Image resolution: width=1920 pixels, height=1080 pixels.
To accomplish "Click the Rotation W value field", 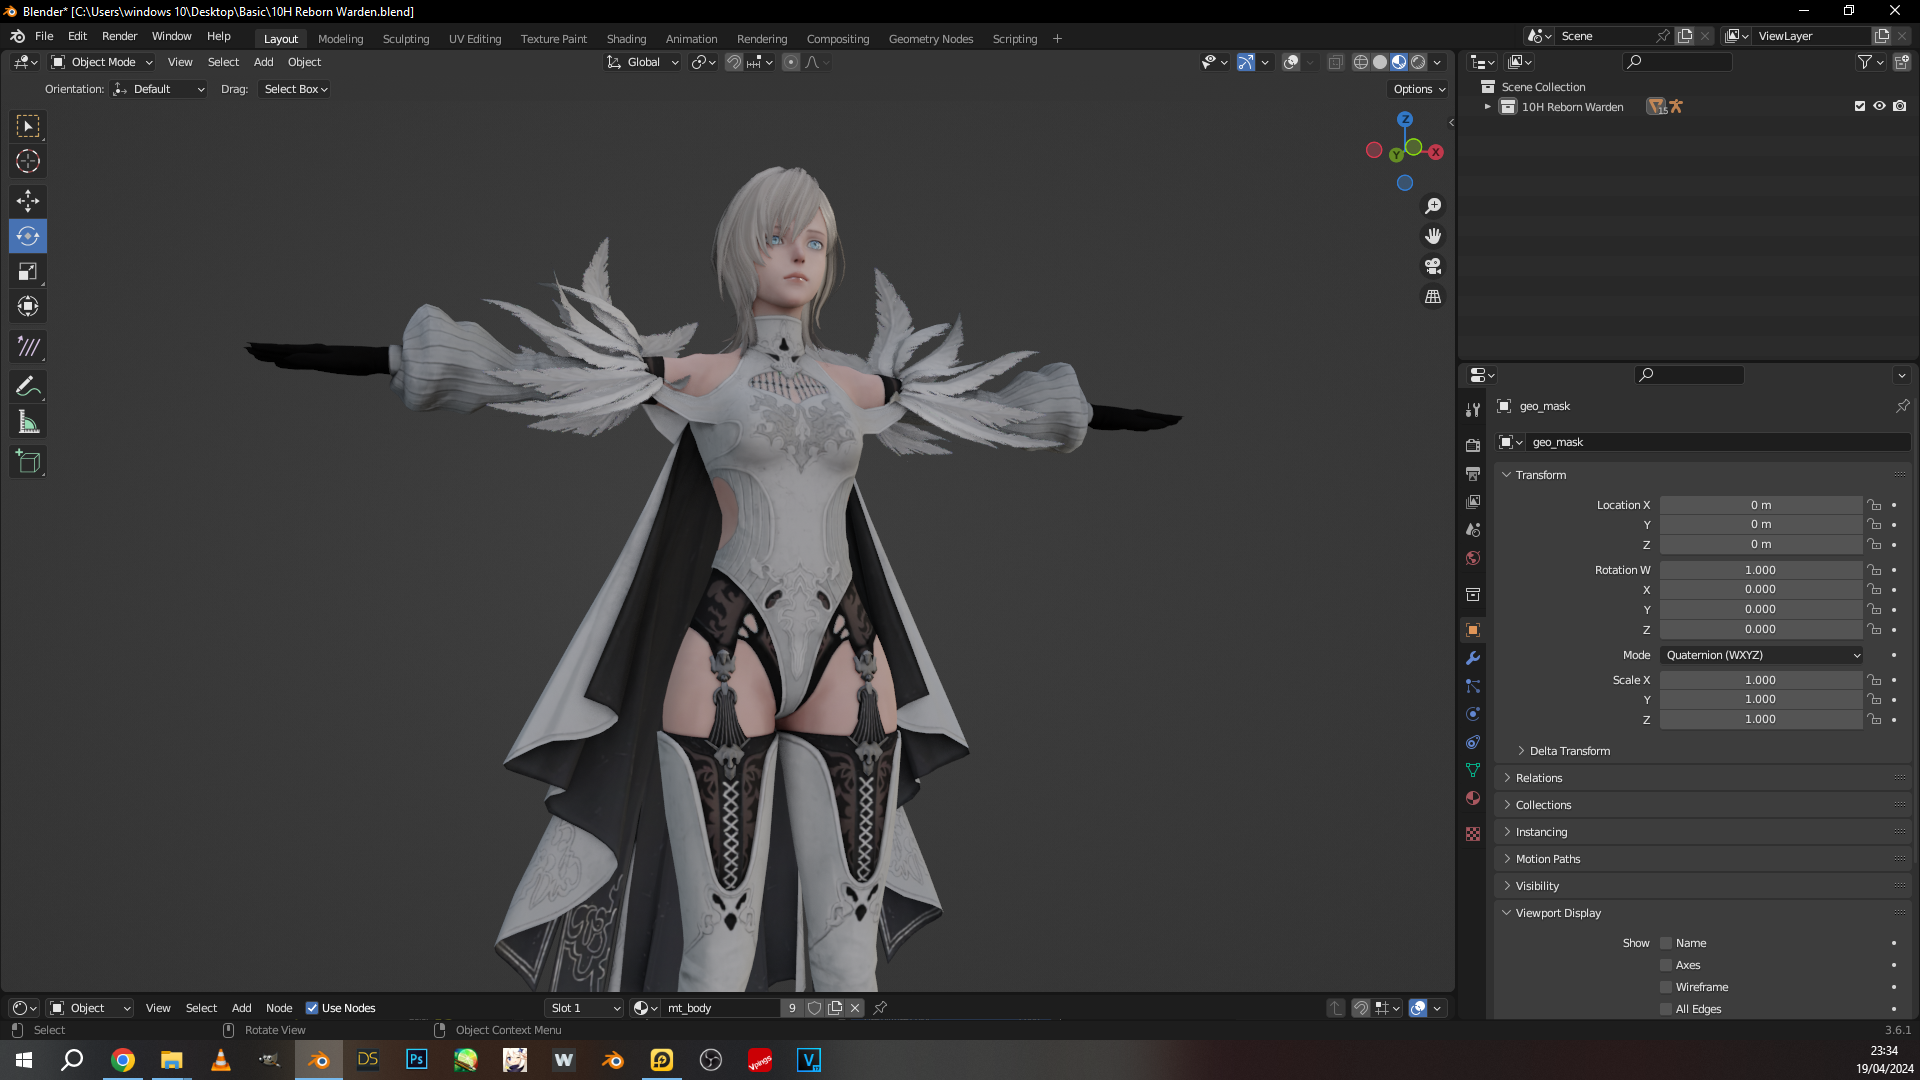I will click(x=1761, y=570).
